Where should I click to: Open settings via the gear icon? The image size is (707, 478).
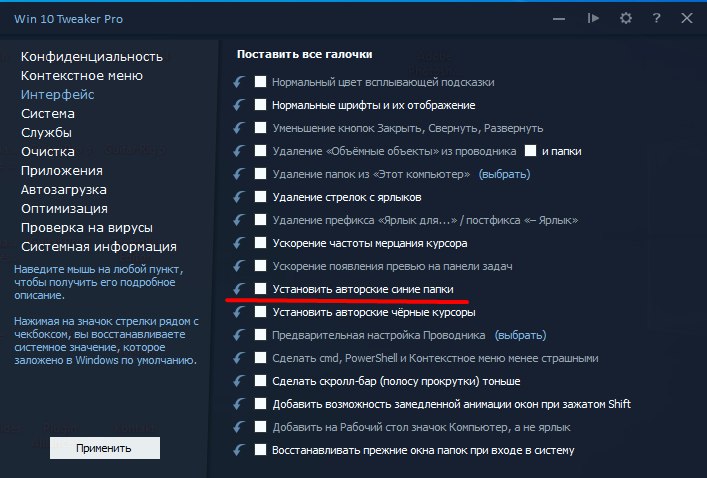tap(625, 18)
